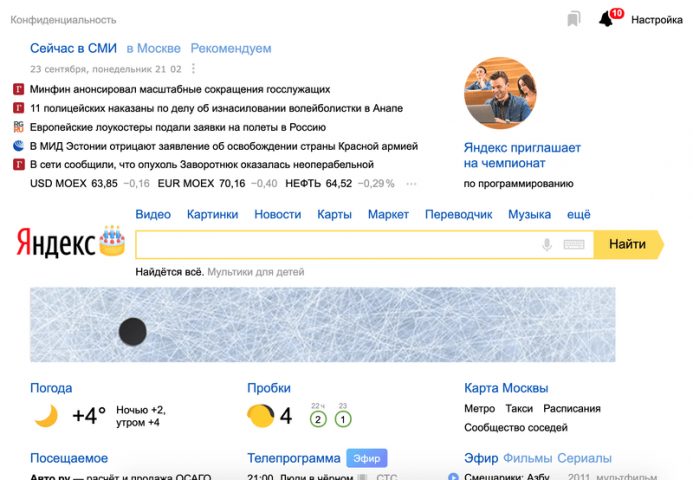
Task: Open the Конфиденциальность link
Action: coord(63,20)
